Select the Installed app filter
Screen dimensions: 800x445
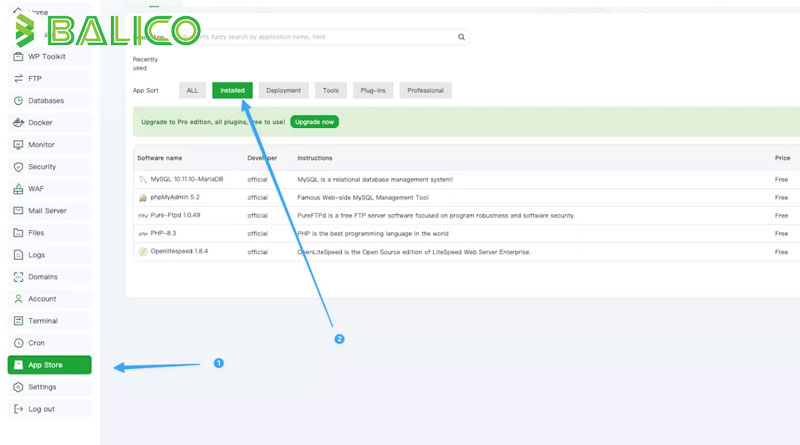(232, 90)
